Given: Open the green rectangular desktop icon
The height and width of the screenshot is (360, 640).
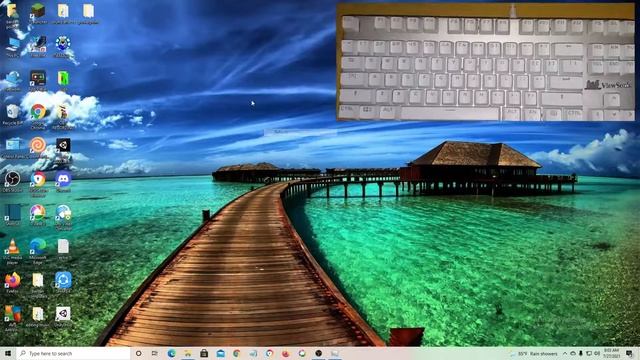Looking at the screenshot, I should [63, 78].
